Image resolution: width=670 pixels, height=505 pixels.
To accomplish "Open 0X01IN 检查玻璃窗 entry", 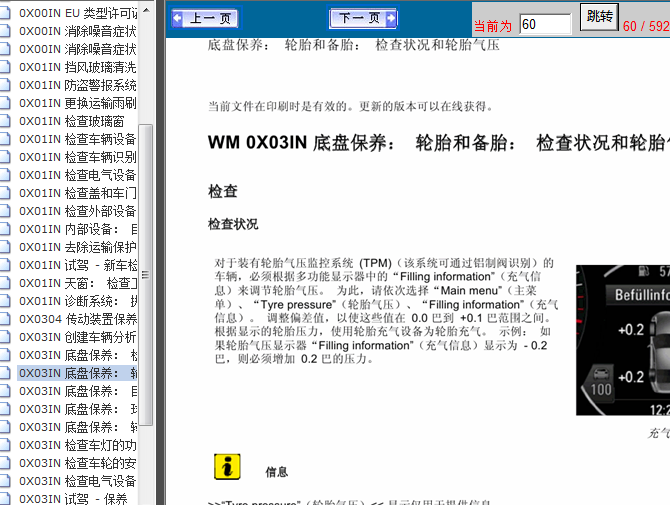I will [x=71, y=121].
